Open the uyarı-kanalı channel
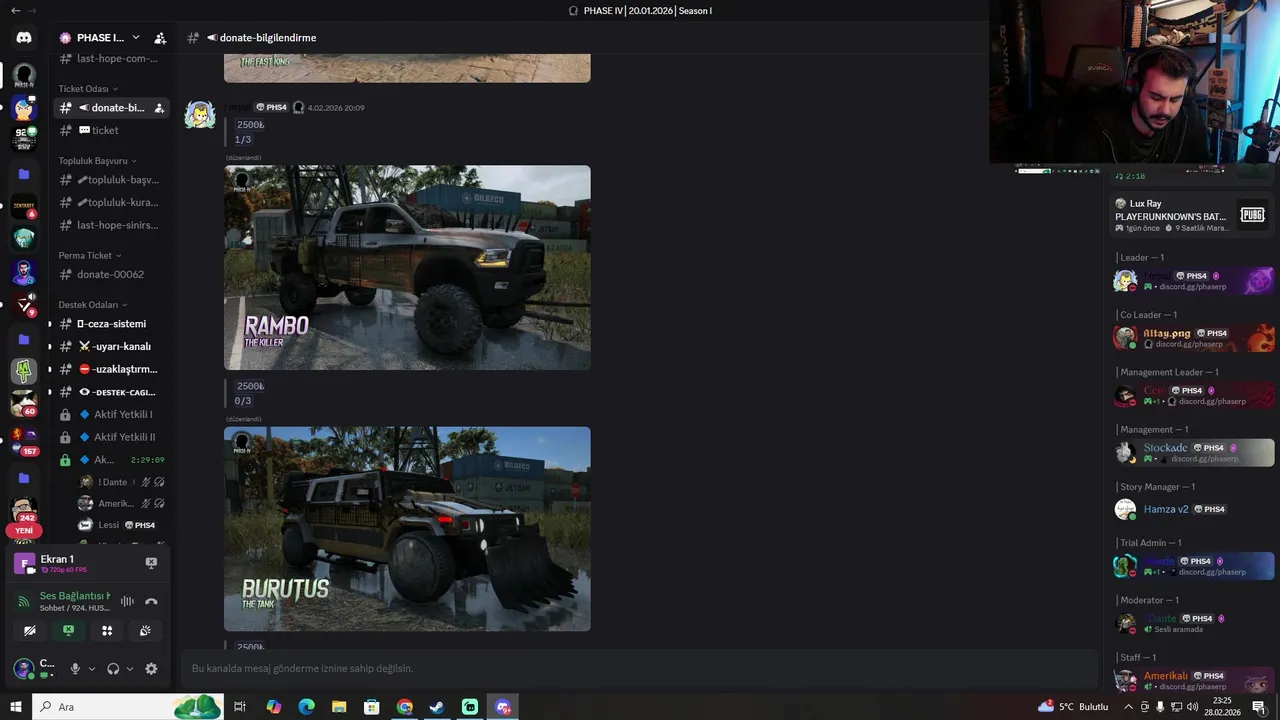 [110, 346]
